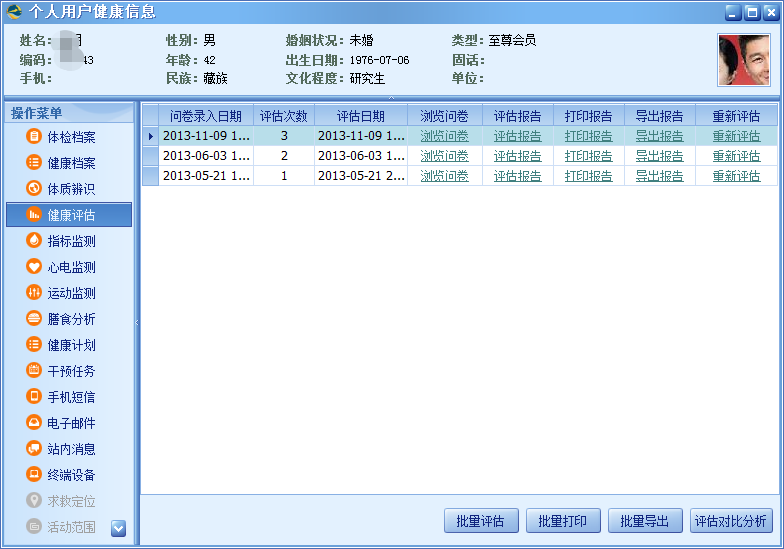The image size is (784, 549).
Task: Click the 评估对比分析 button
Action: coord(731,521)
